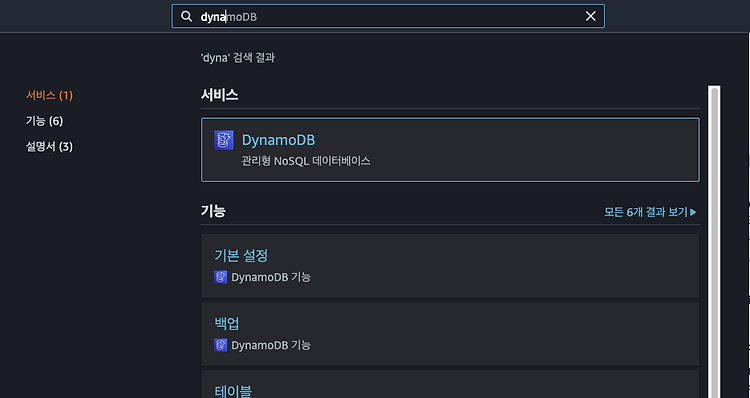Clear the search box with the X icon
750x398 pixels.
[591, 16]
